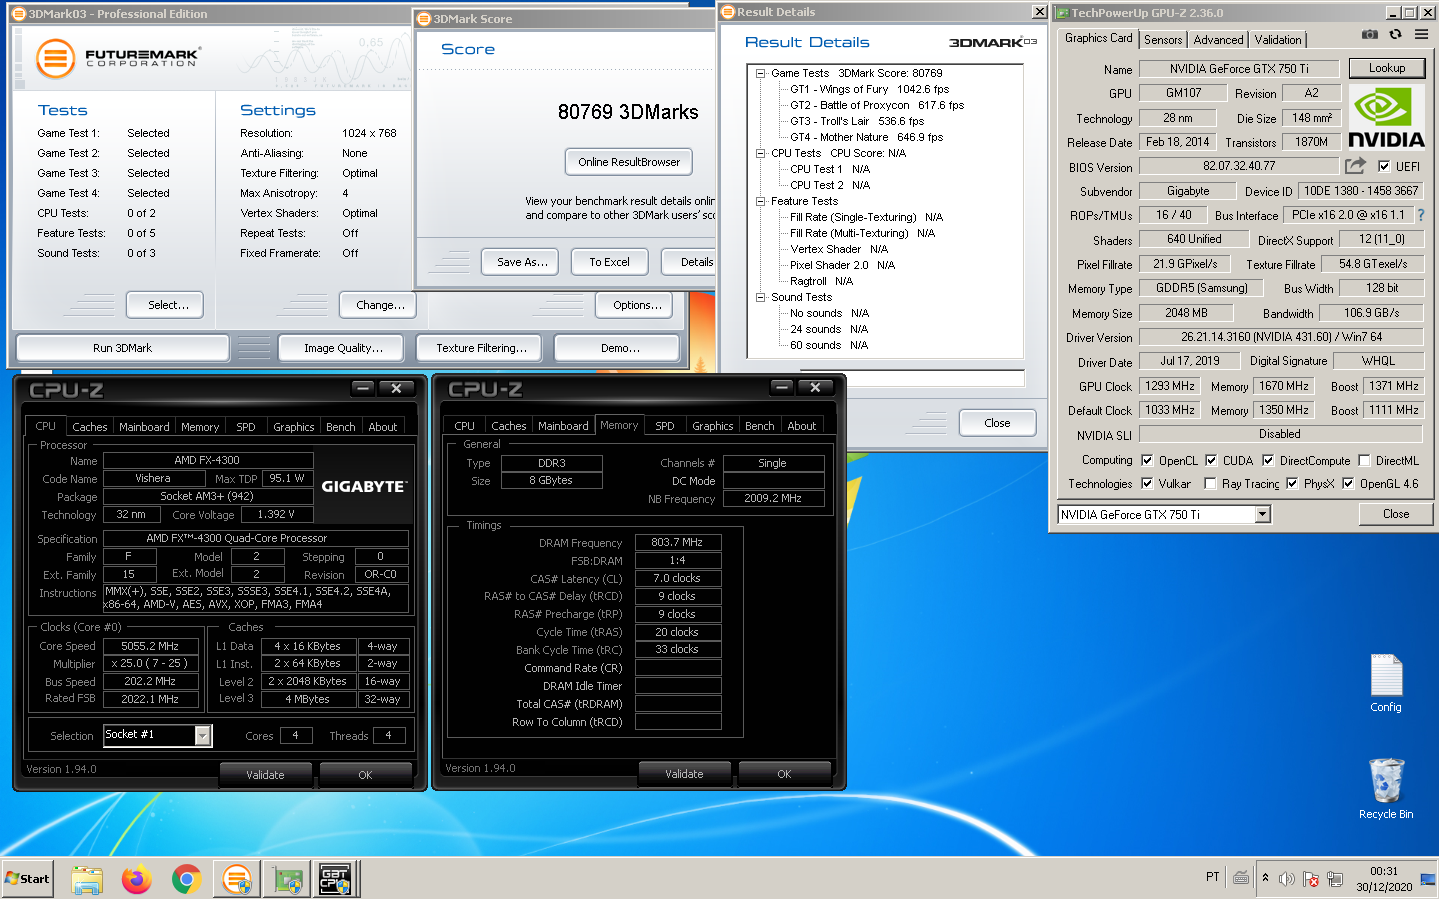Open the Socket #1 selection dropdown
This screenshot has width=1439, height=899.
(x=203, y=735)
